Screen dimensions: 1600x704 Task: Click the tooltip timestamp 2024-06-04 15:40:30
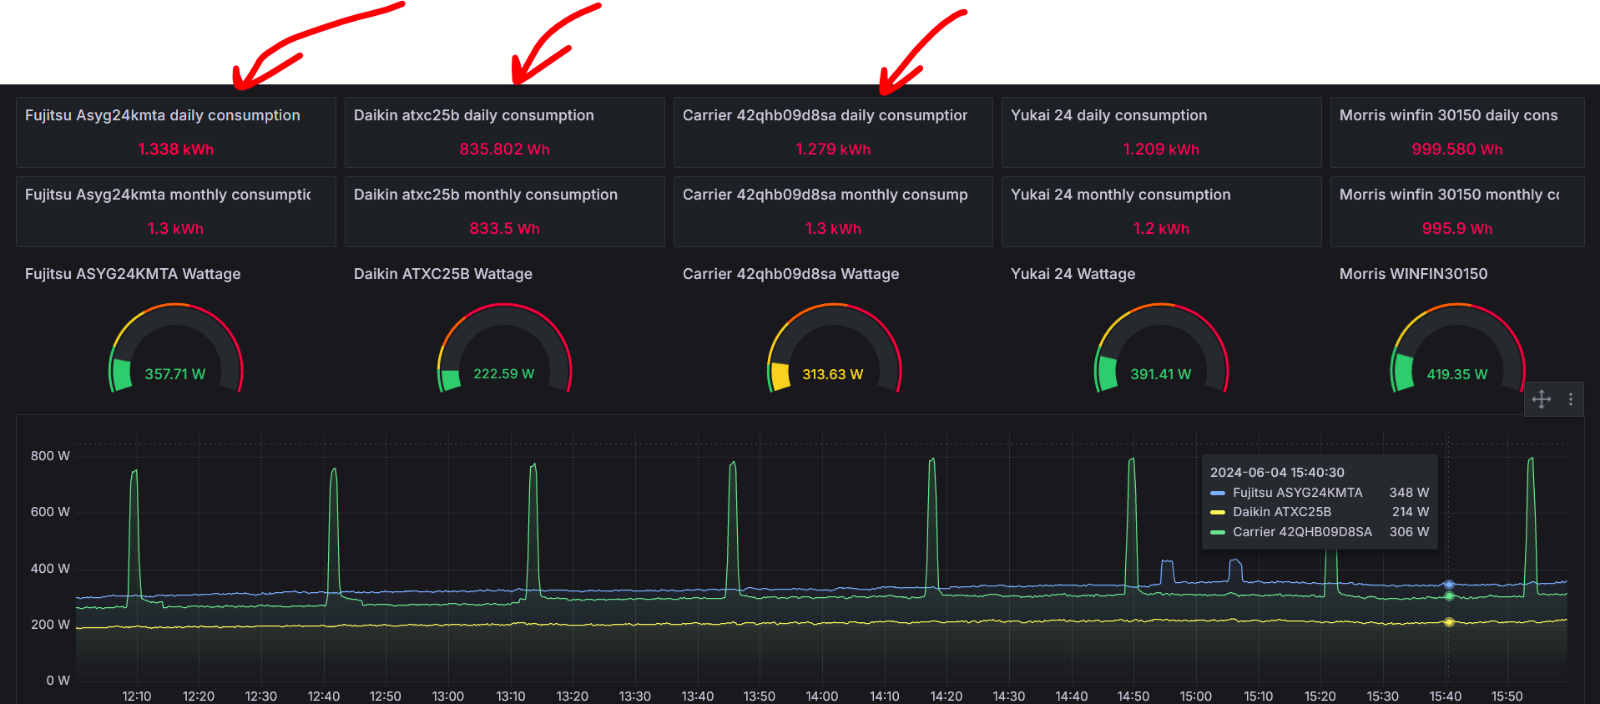coord(1277,472)
